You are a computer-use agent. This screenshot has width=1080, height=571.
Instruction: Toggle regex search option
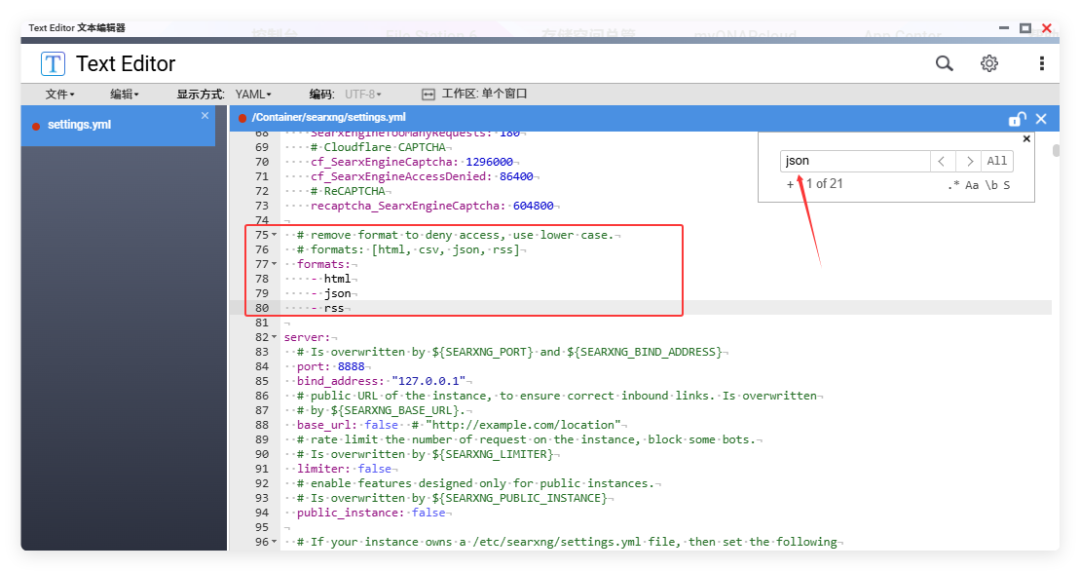pos(953,185)
